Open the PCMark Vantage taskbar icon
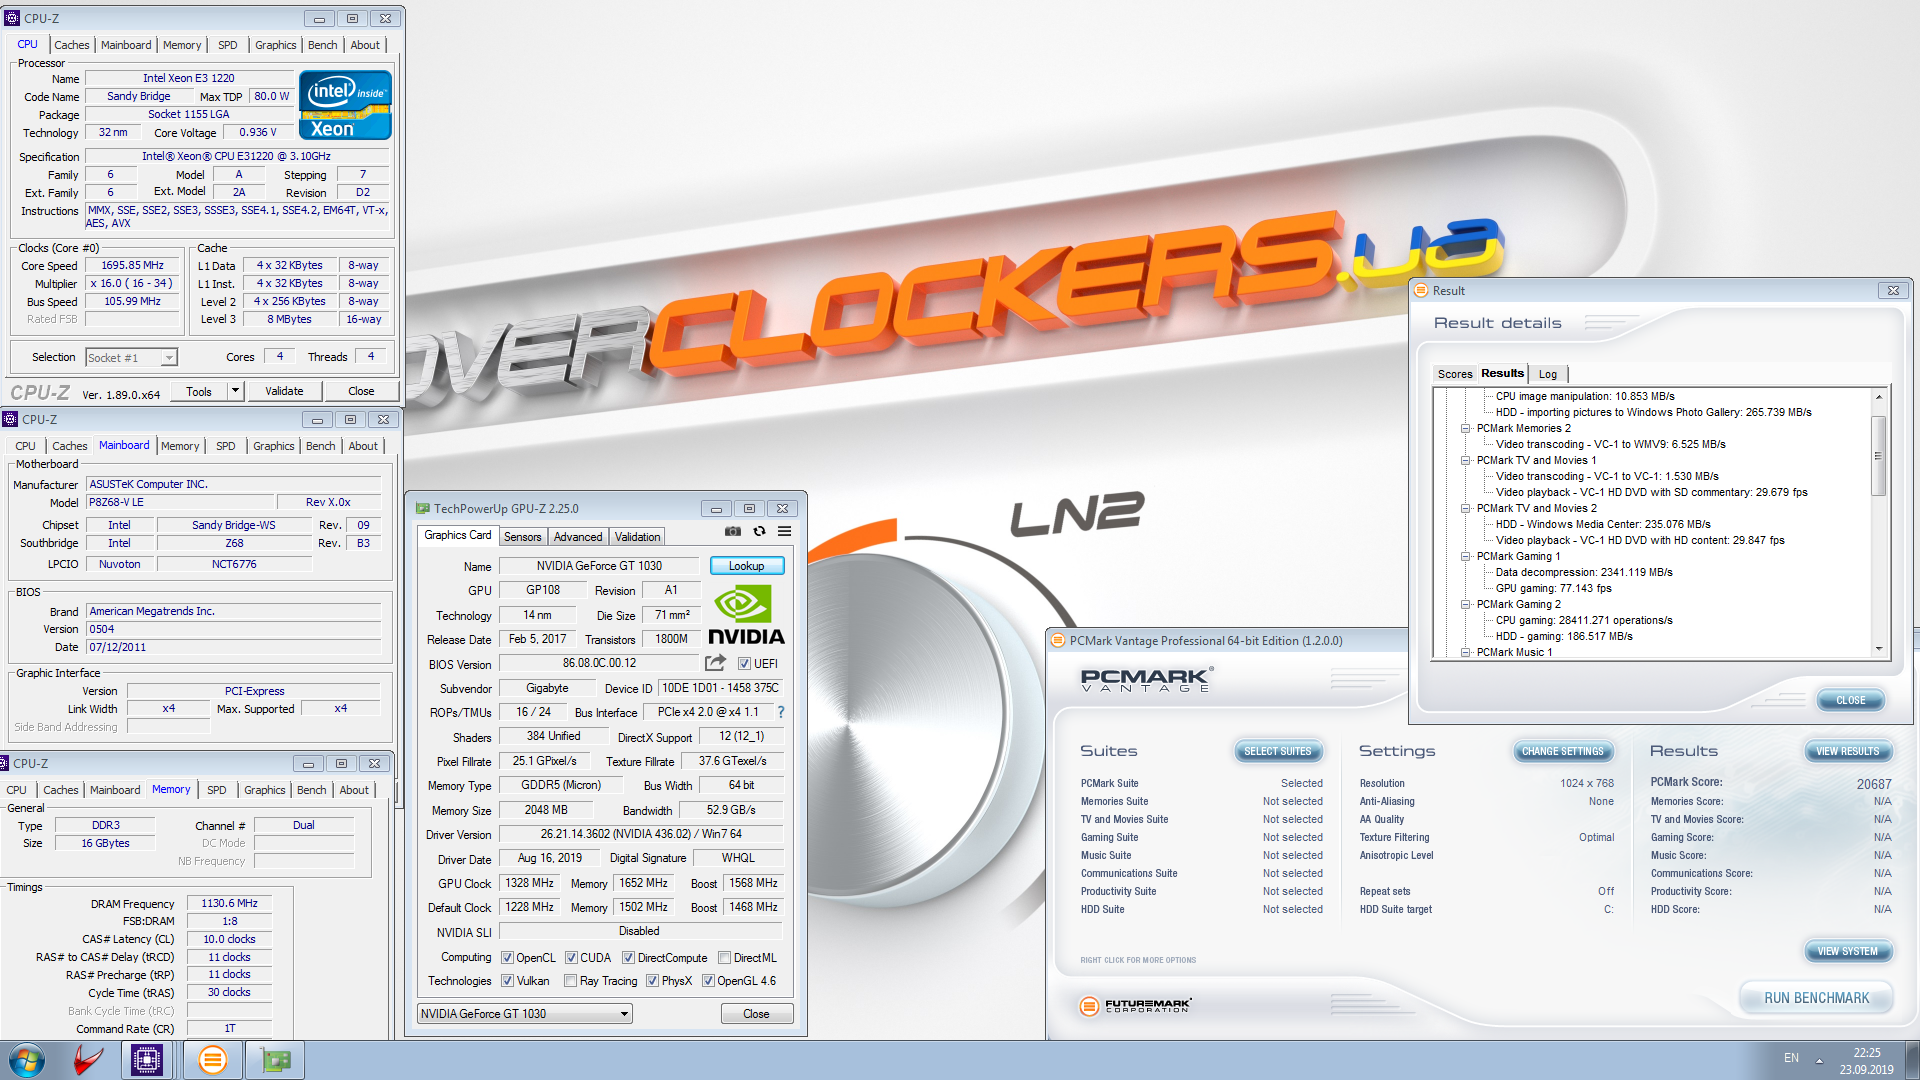 click(212, 1060)
